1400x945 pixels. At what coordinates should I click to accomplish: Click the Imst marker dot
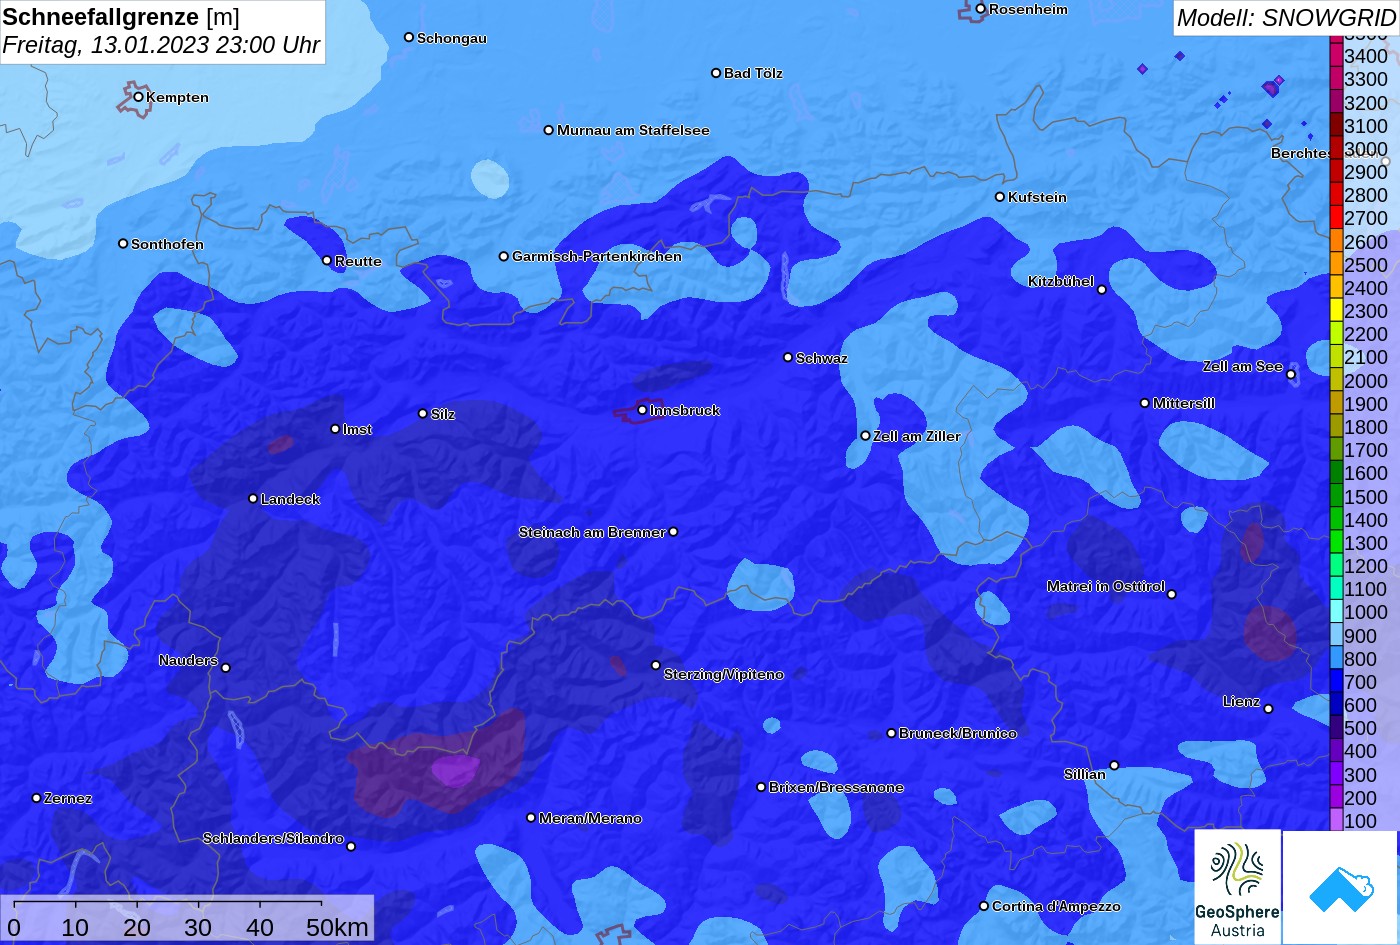(335, 429)
